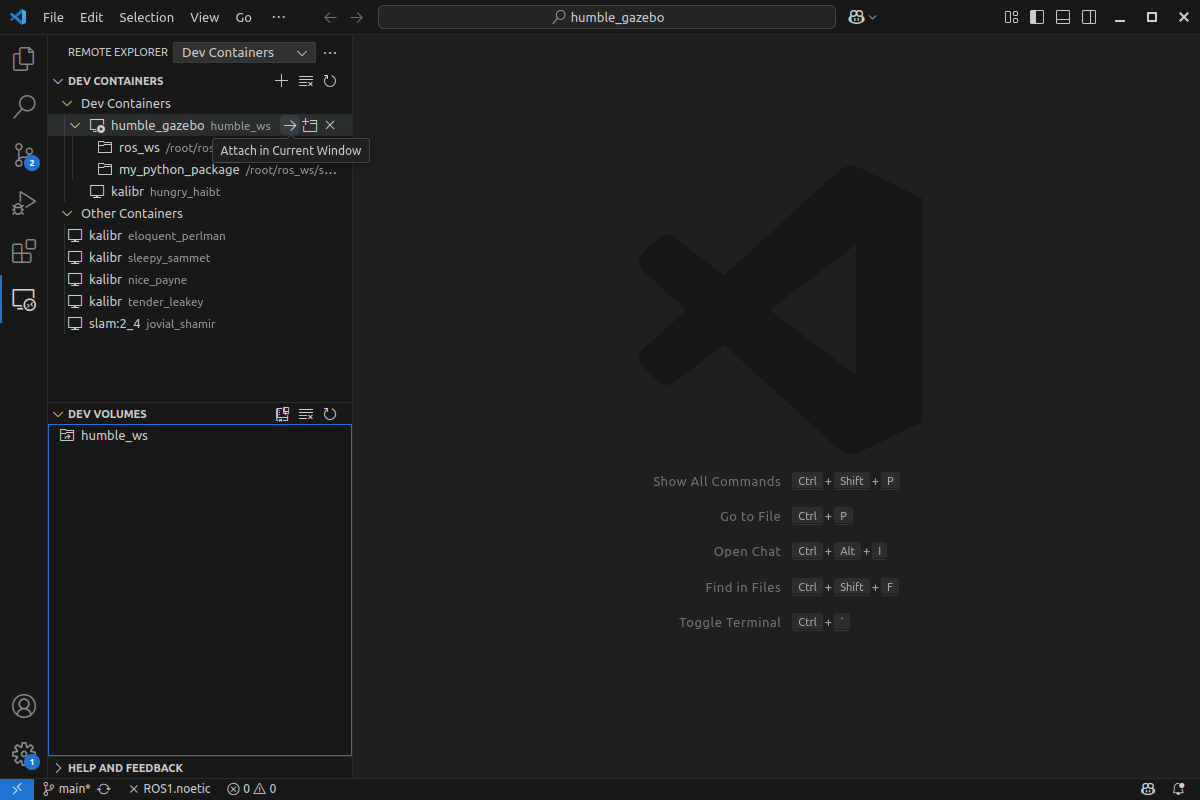Attach humble_gazebo in current window arrow
The width and height of the screenshot is (1200, 800).
click(289, 126)
